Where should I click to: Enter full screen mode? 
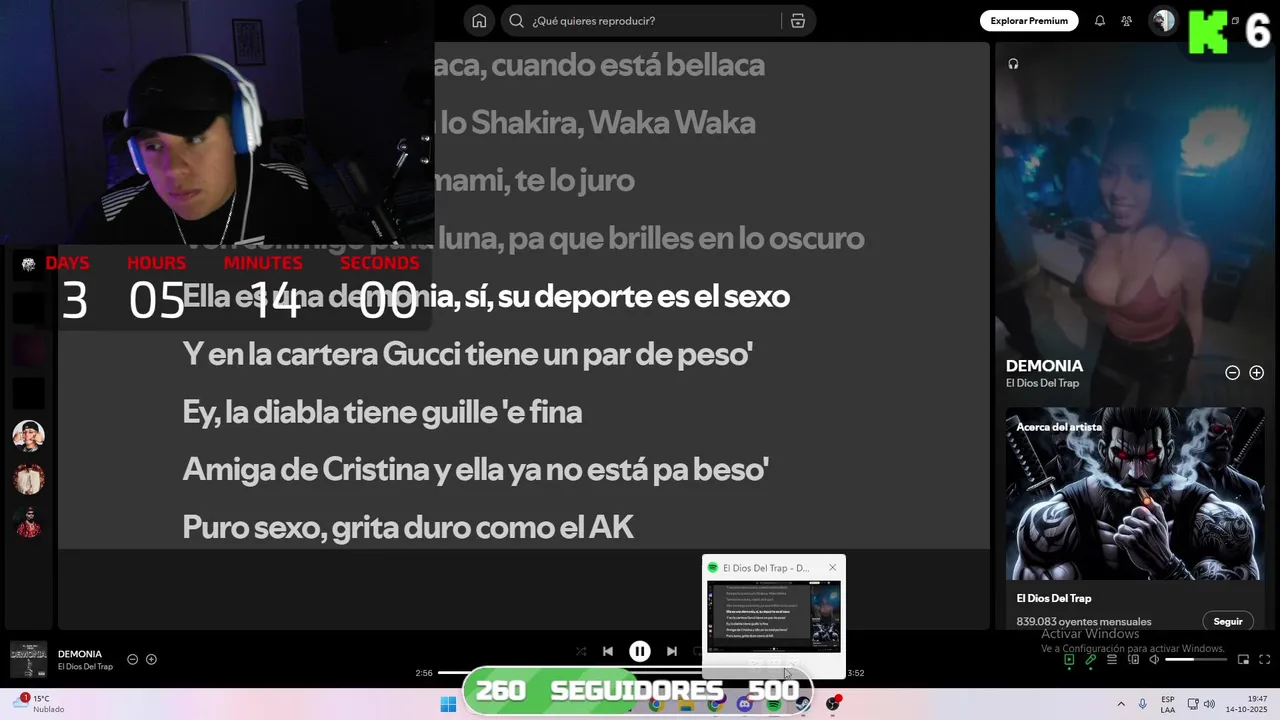[1264, 659]
